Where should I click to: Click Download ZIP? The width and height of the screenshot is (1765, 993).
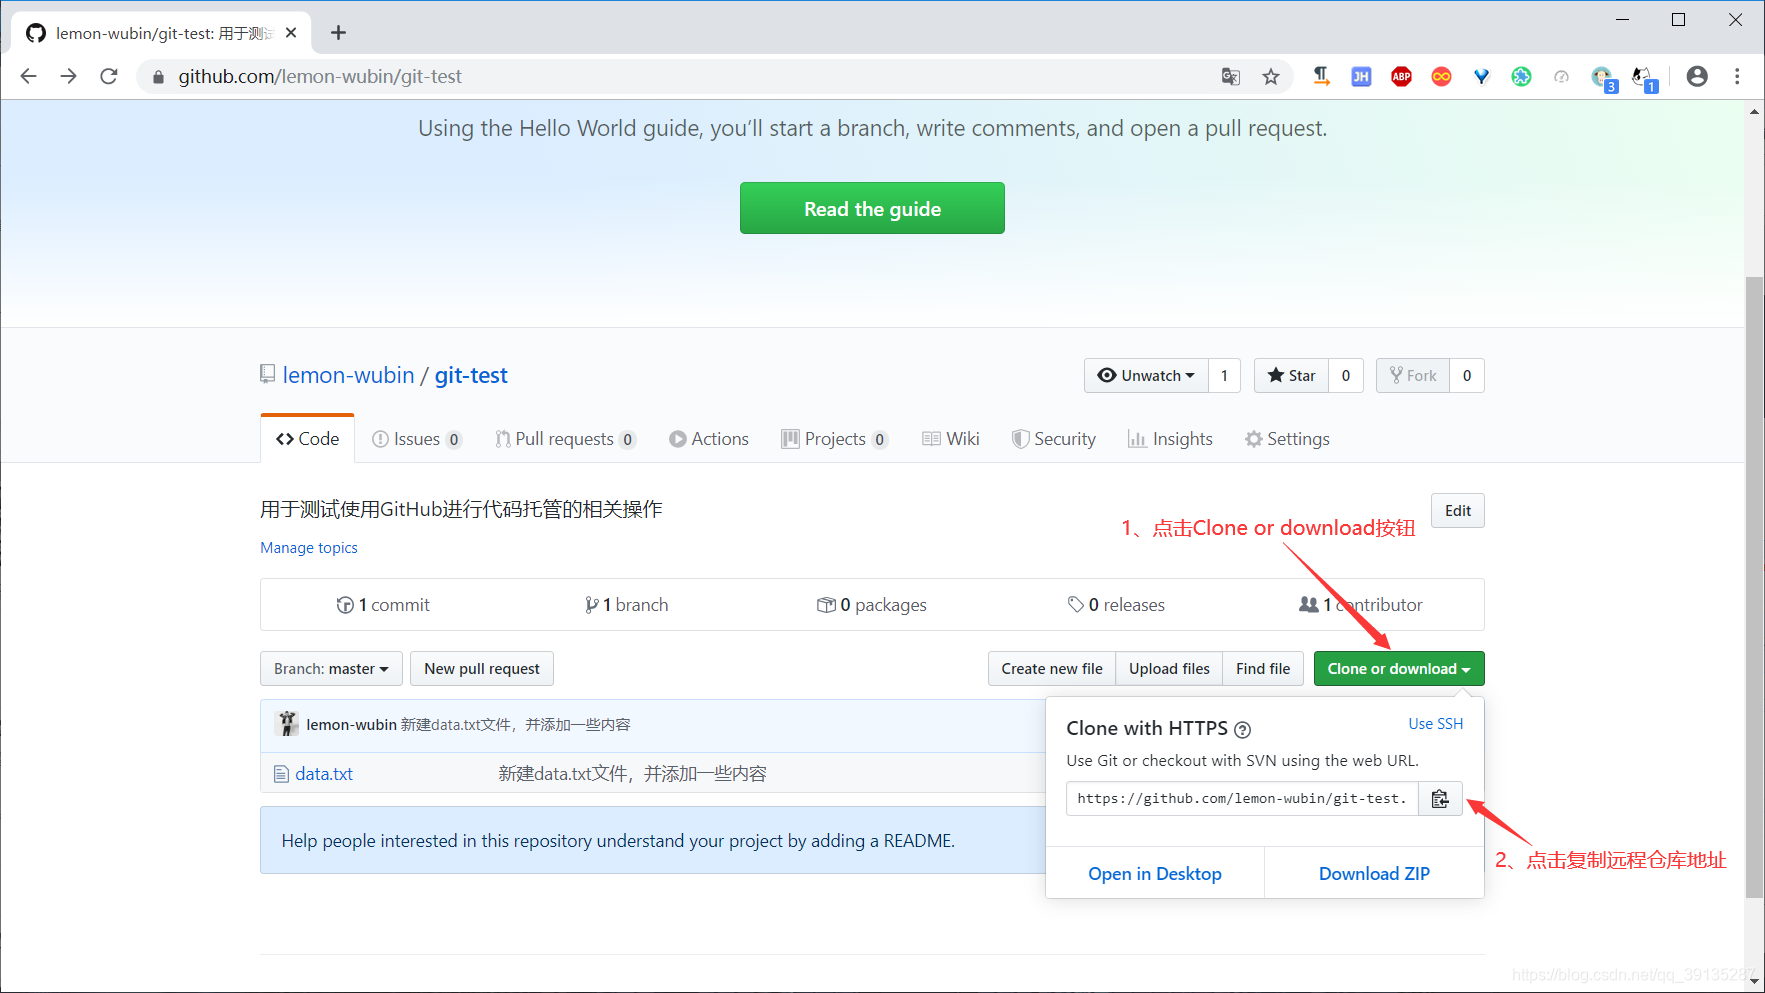1374,873
